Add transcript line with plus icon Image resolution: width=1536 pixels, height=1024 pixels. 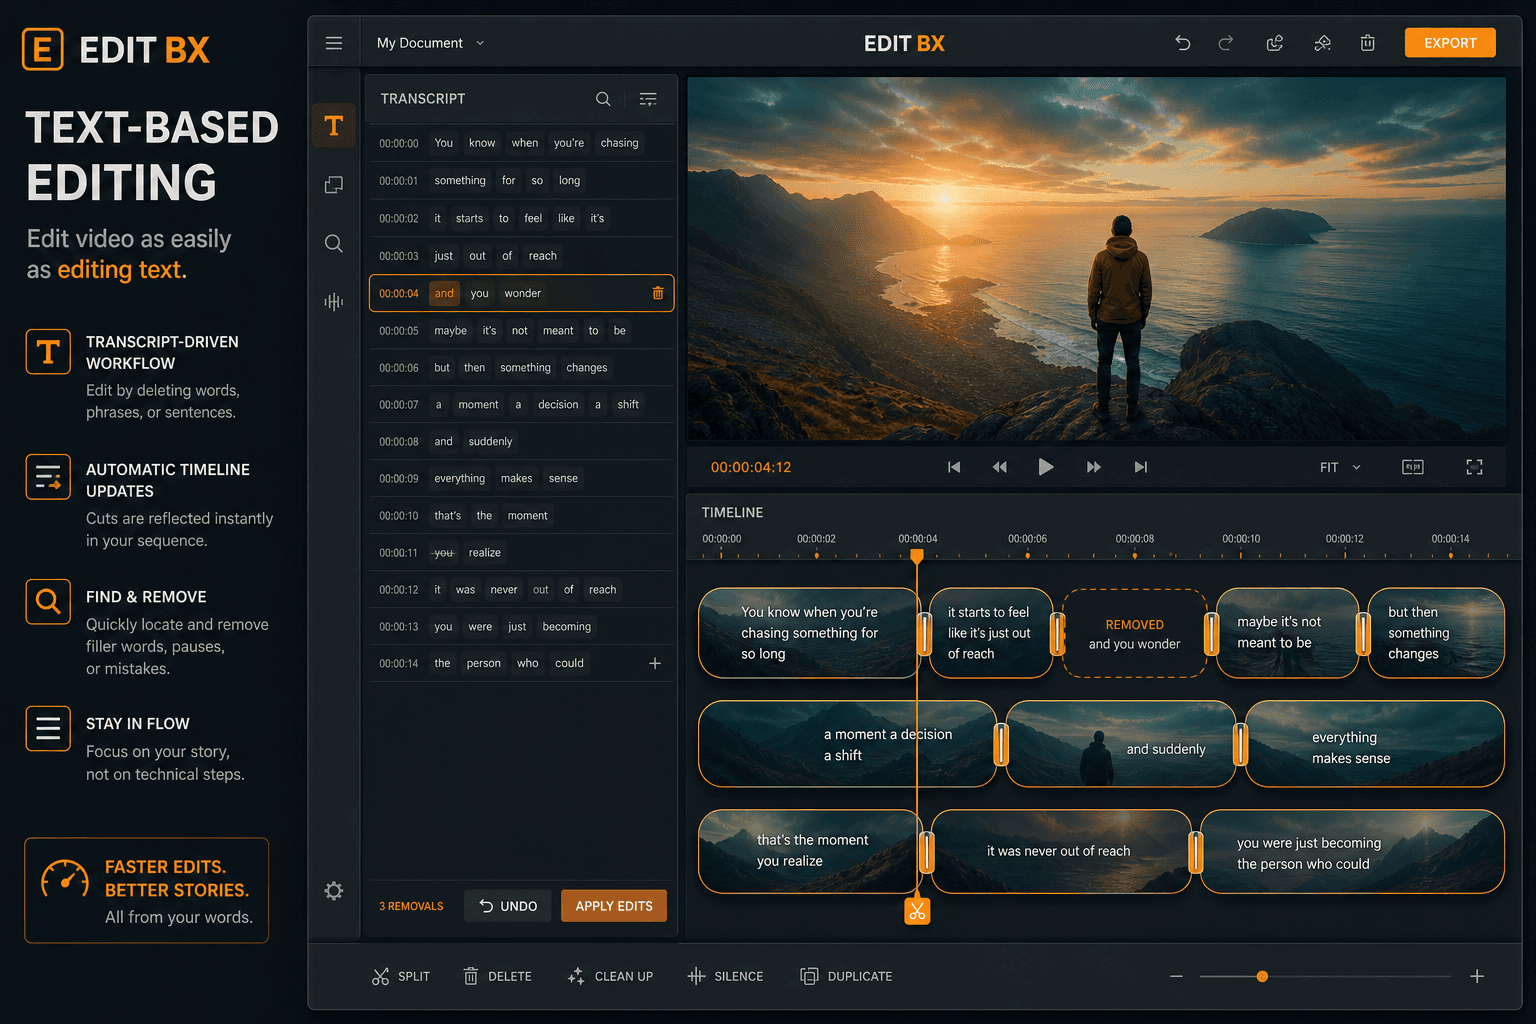click(655, 663)
